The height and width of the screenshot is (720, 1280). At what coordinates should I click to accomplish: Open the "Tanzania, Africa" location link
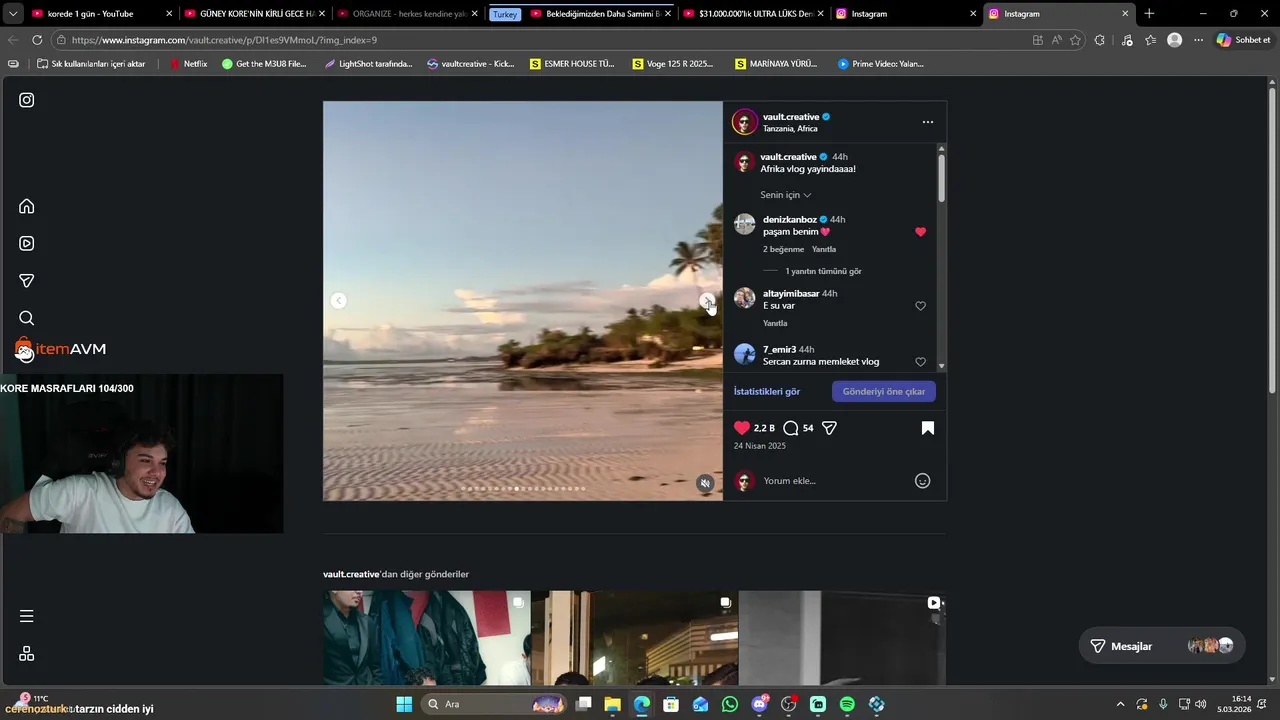tap(790, 129)
